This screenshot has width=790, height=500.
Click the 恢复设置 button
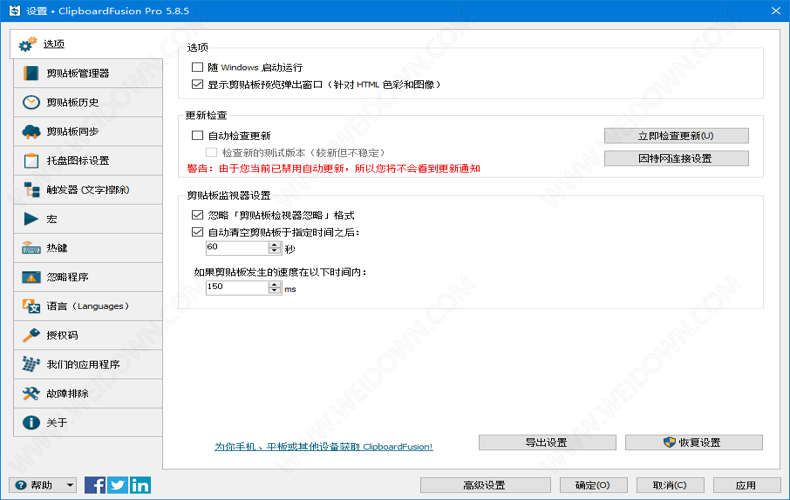tap(694, 443)
